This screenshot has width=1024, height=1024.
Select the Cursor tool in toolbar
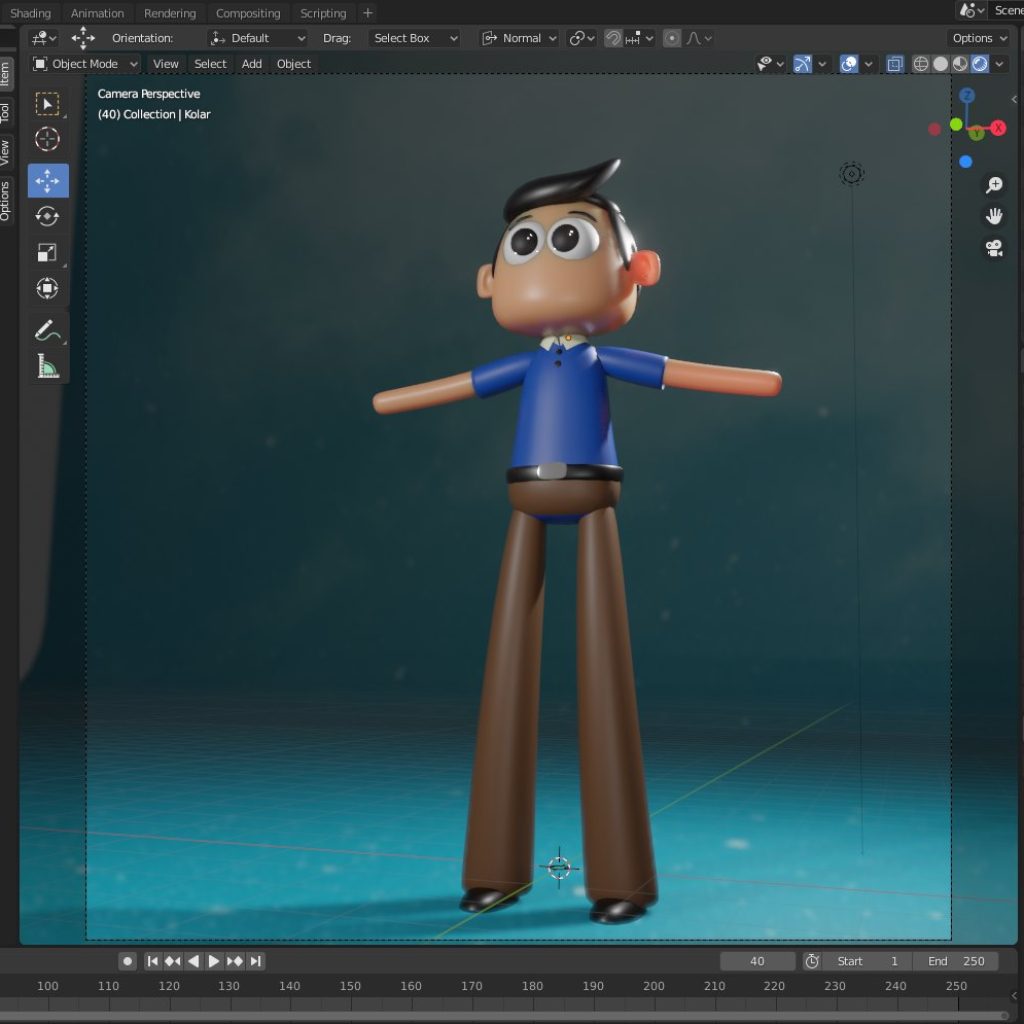pos(47,140)
